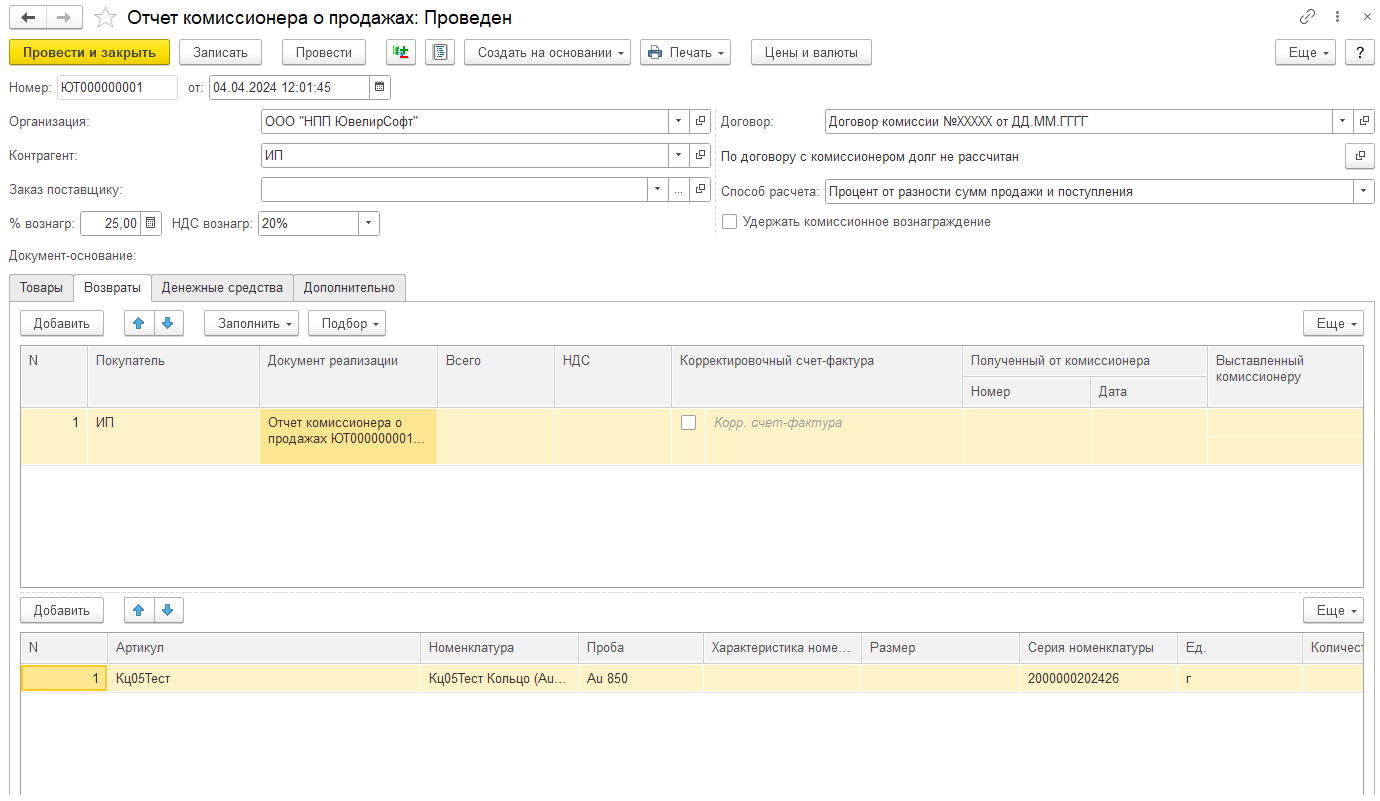Toggle Удержать комиссионное вознаграждение checkbox
Viewport: 1380px width, 801px height.
730,222
